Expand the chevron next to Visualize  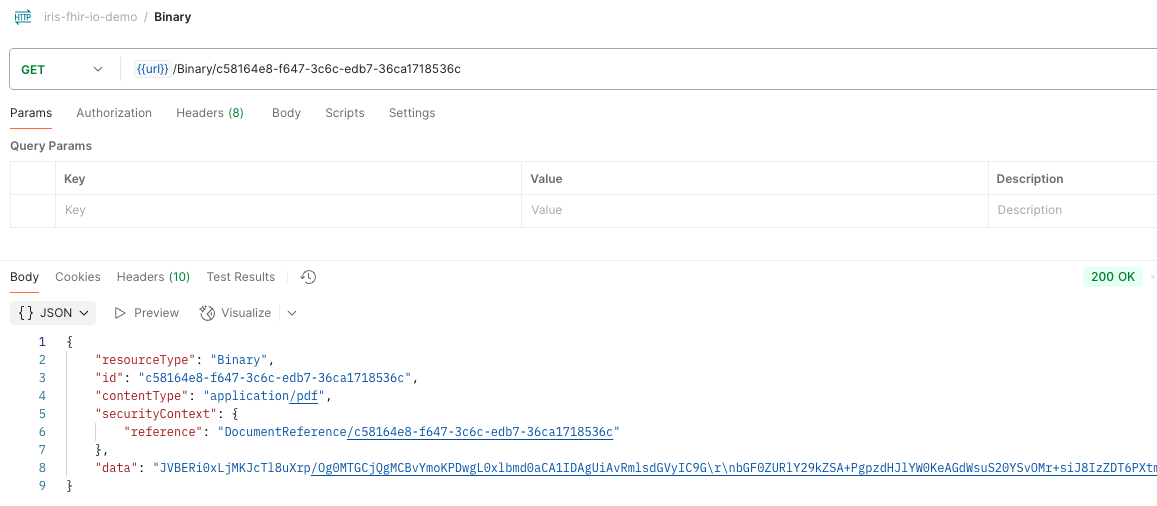292,313
